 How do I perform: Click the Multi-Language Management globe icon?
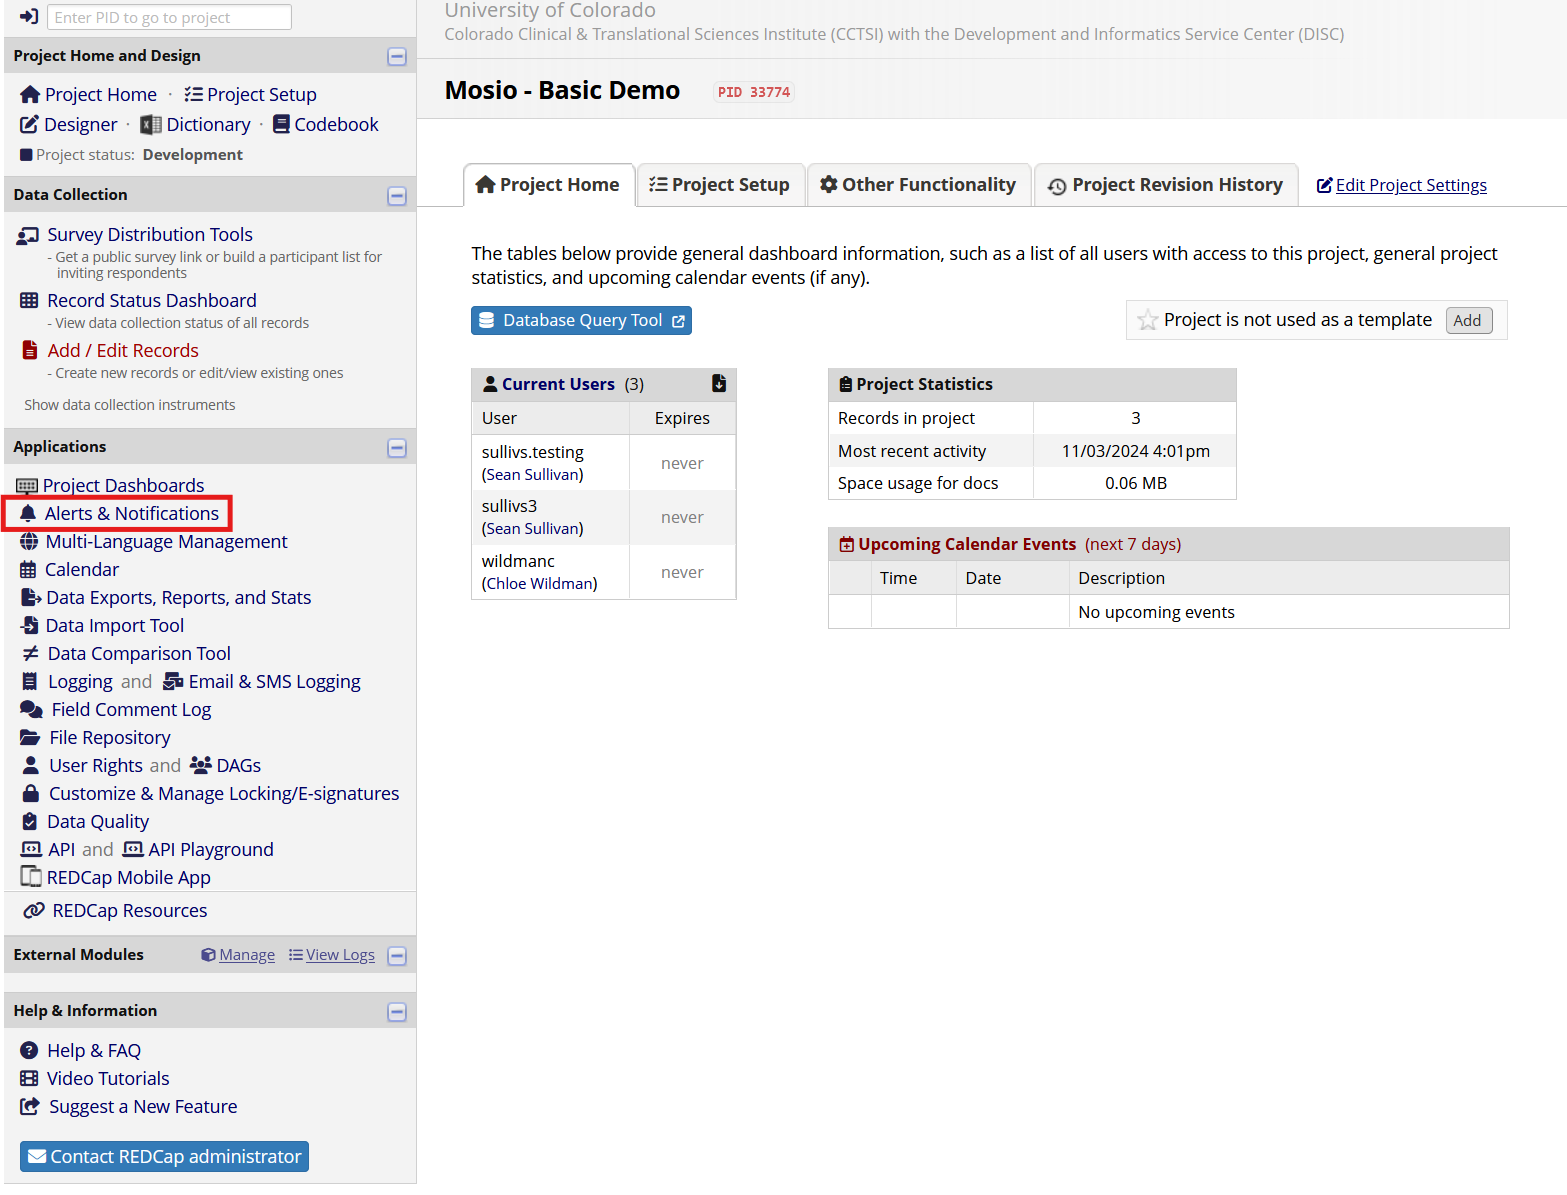click(29, 542)
